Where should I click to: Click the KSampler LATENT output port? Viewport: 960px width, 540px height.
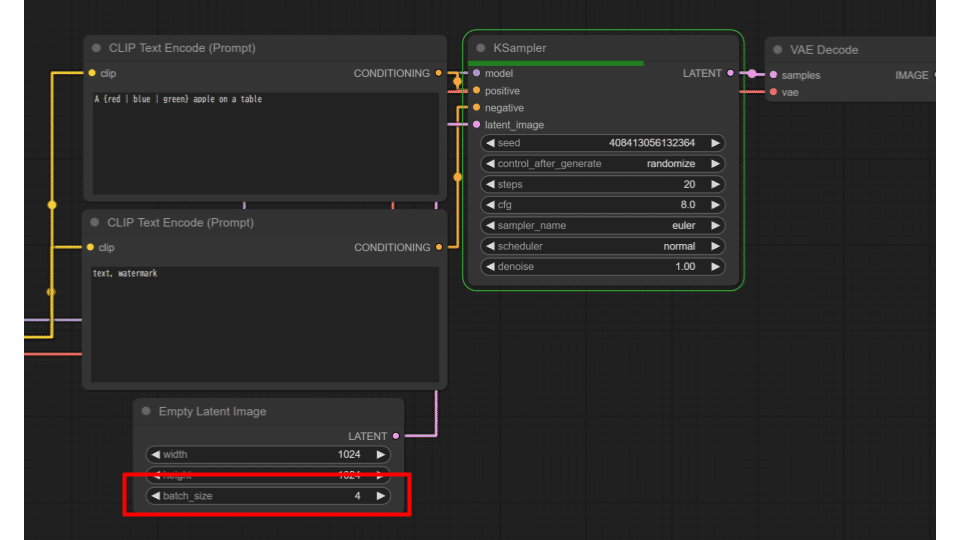click(731, 73)
